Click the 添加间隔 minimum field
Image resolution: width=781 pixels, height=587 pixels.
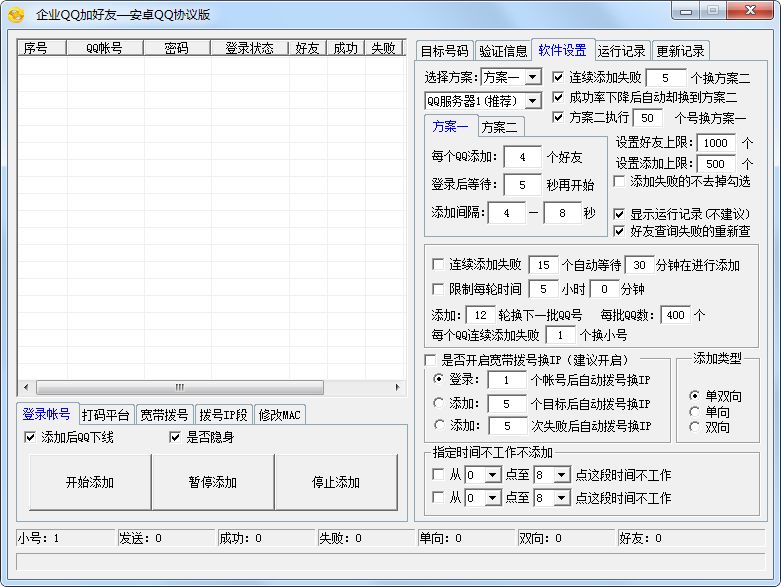[507, 213]
